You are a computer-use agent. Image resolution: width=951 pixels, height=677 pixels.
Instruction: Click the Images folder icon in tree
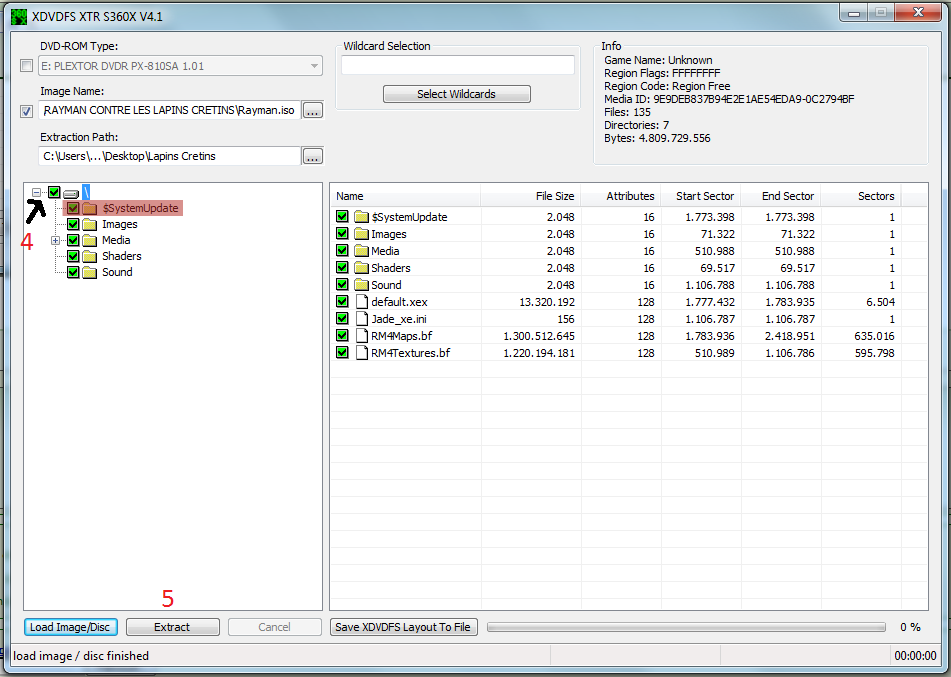pos(90,224)
